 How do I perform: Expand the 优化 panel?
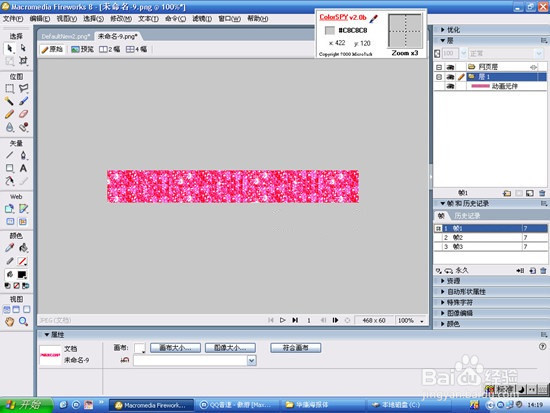[443, 30]
